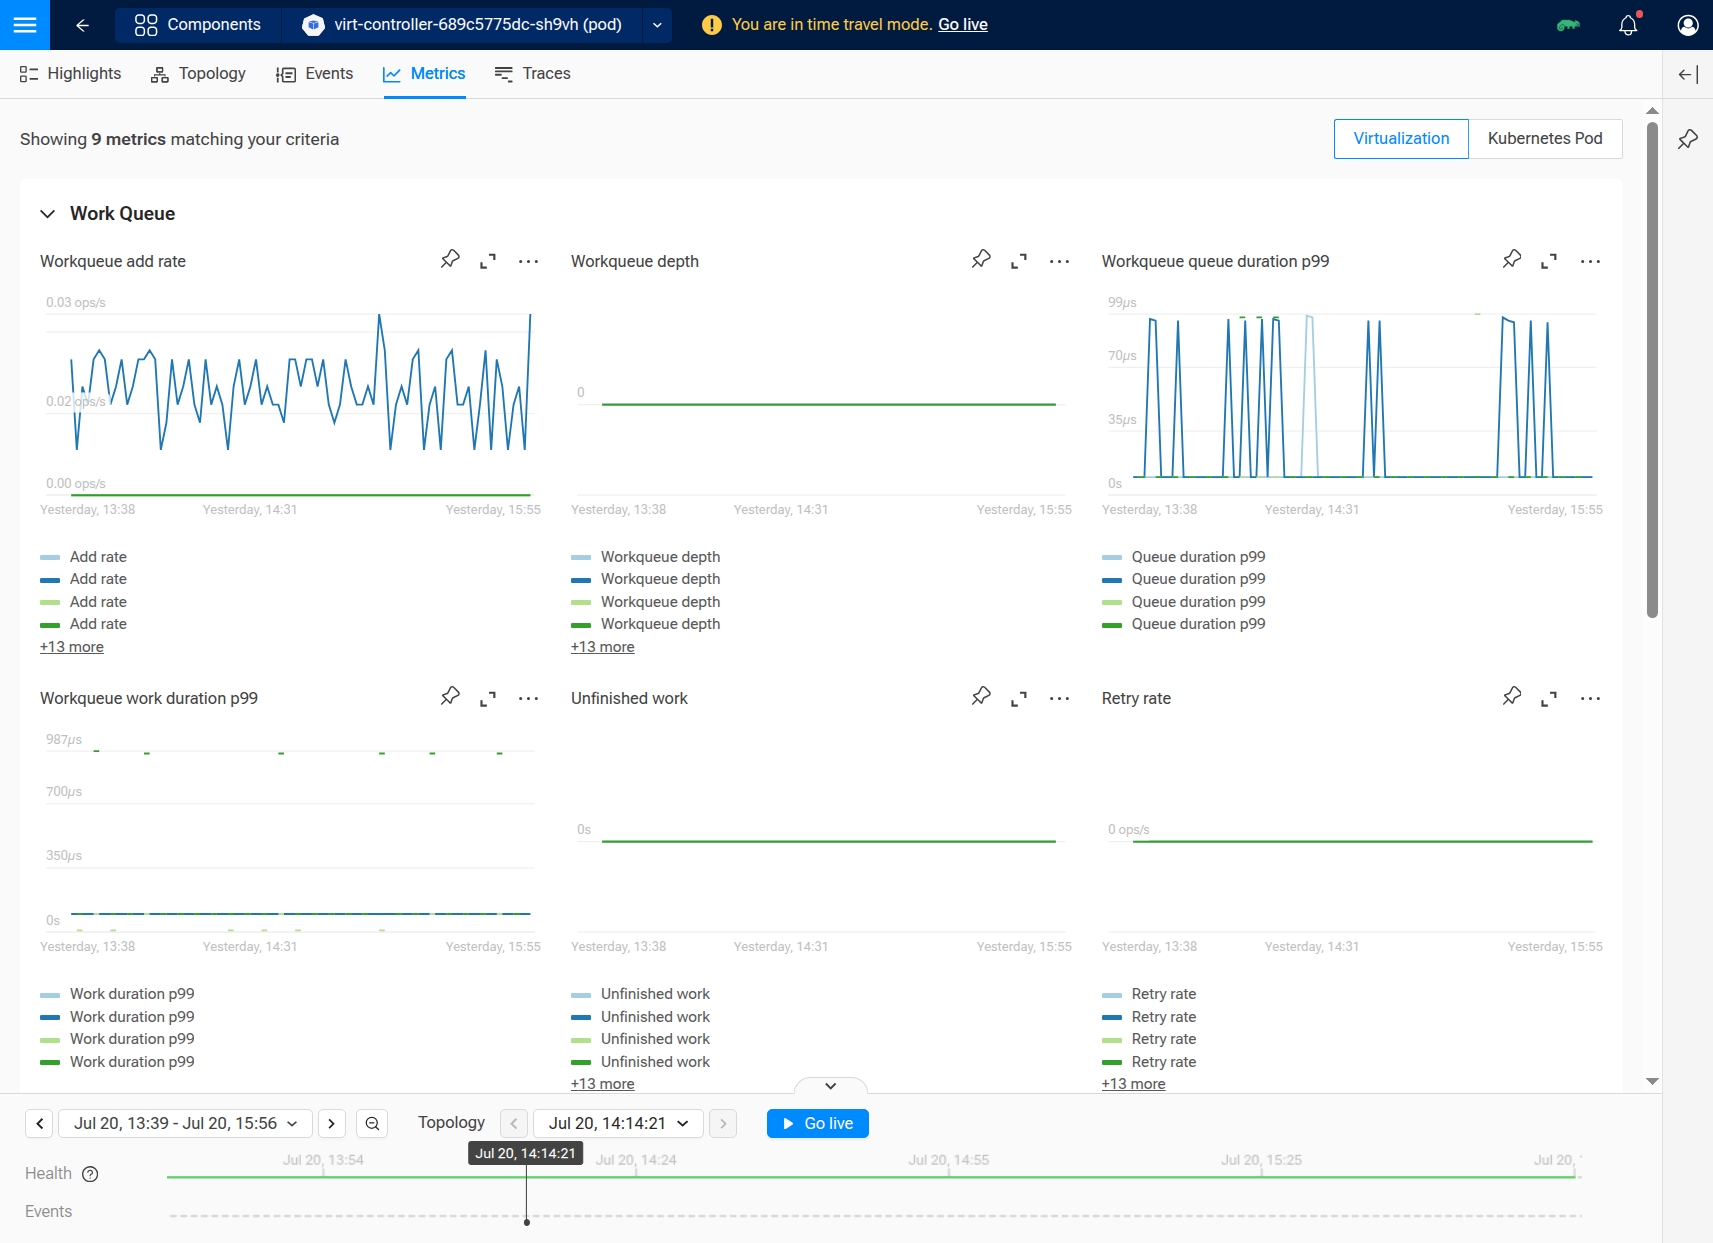The image size is (1713, 1243).
Task: Select the Metrics tab
Action: pos(424,74)
